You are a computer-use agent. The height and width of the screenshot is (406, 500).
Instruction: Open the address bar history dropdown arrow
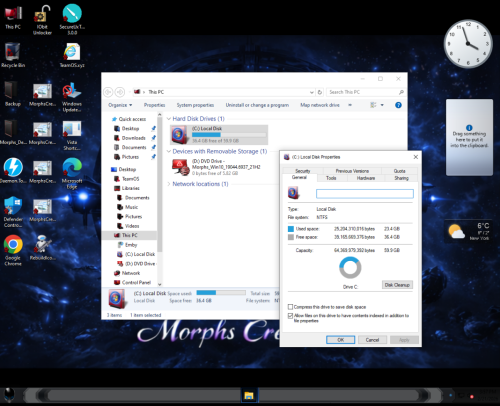[x=312, y=92]
